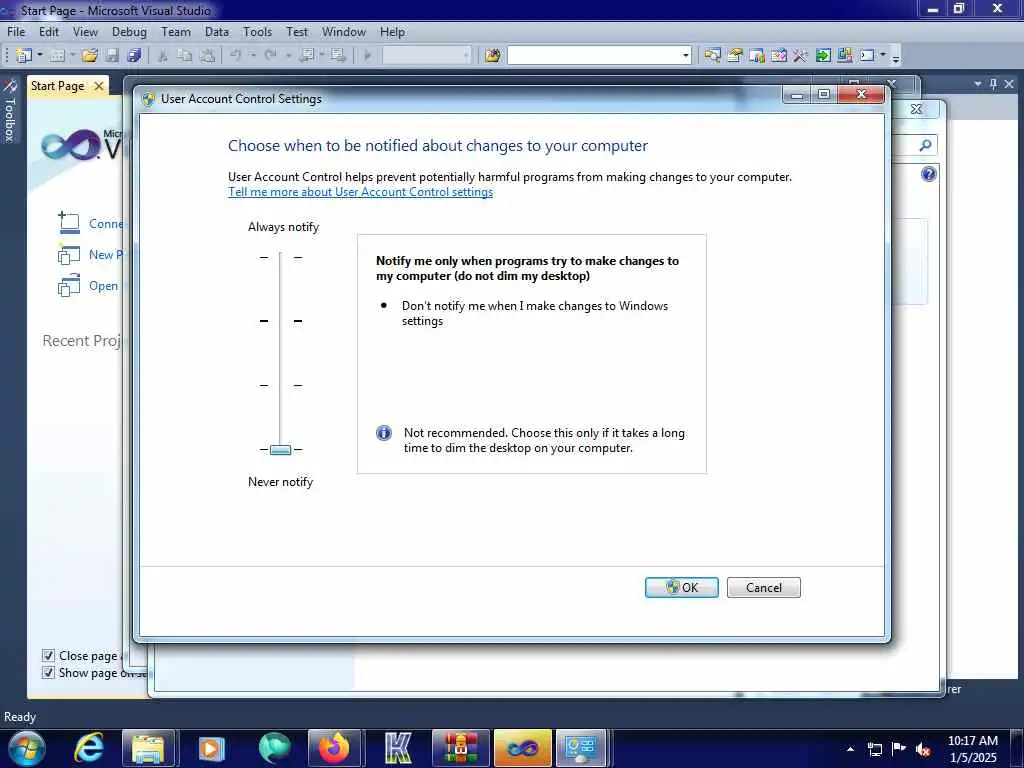1024x768 pixels.
Task: Click the UAC notification slider thumb
Action: click(280, 449)
